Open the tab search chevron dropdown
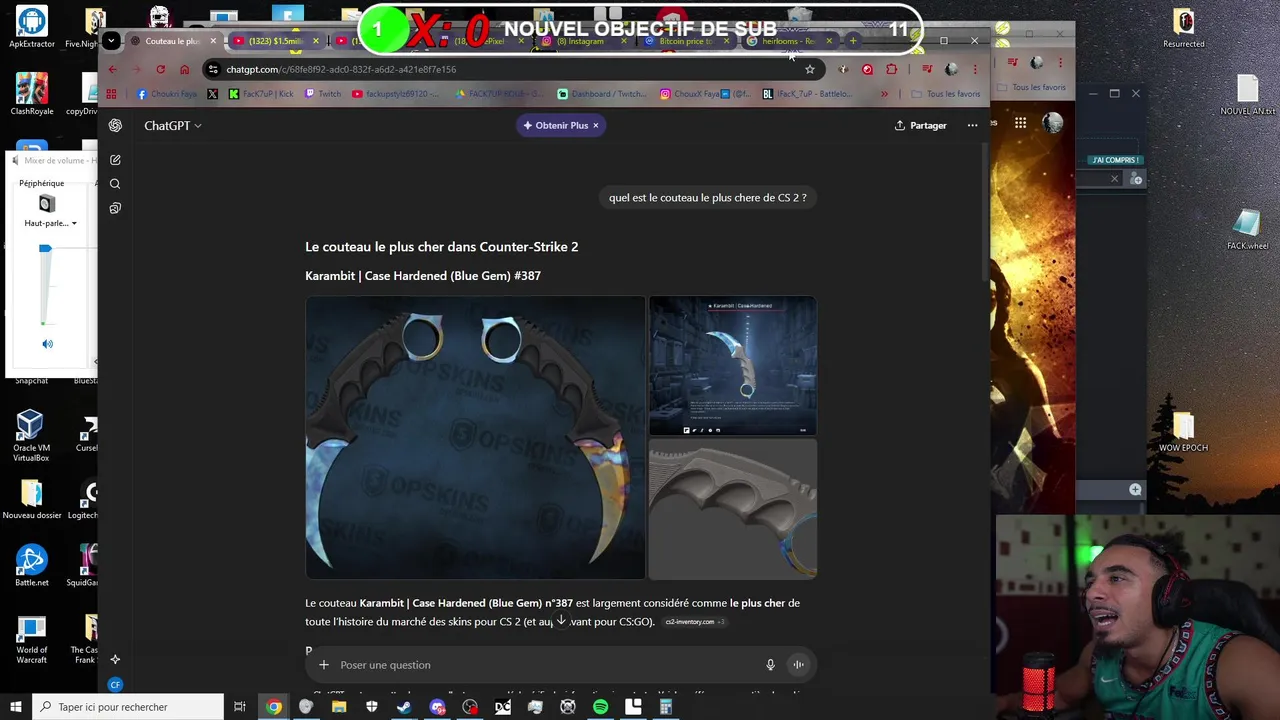This screenshot has width=1280, height=720. click(x=111, y=41)
